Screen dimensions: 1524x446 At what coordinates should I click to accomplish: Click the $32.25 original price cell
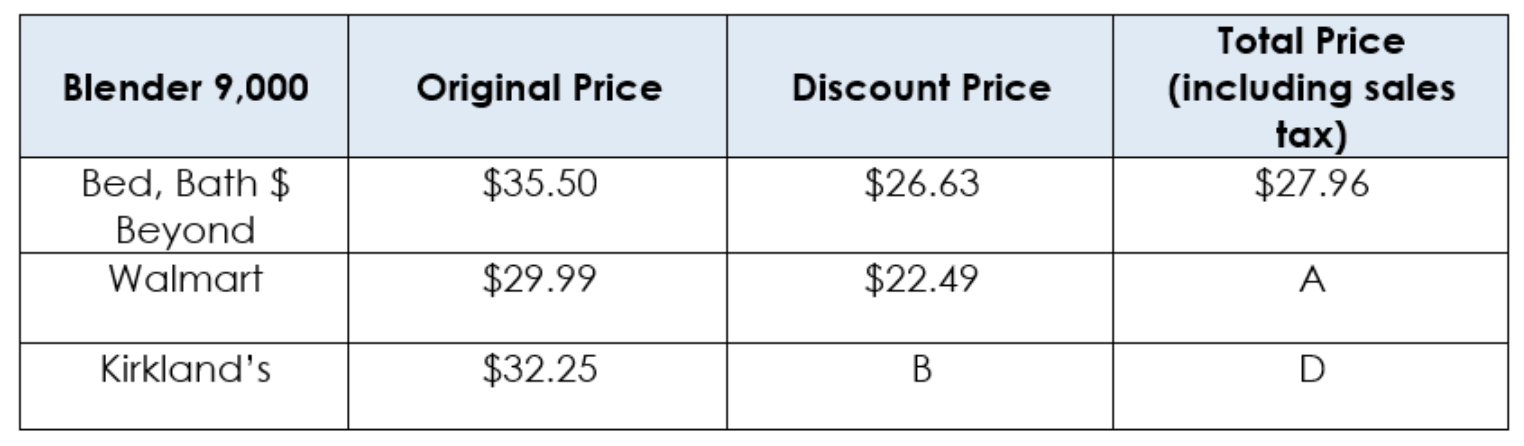pos(539,369)
